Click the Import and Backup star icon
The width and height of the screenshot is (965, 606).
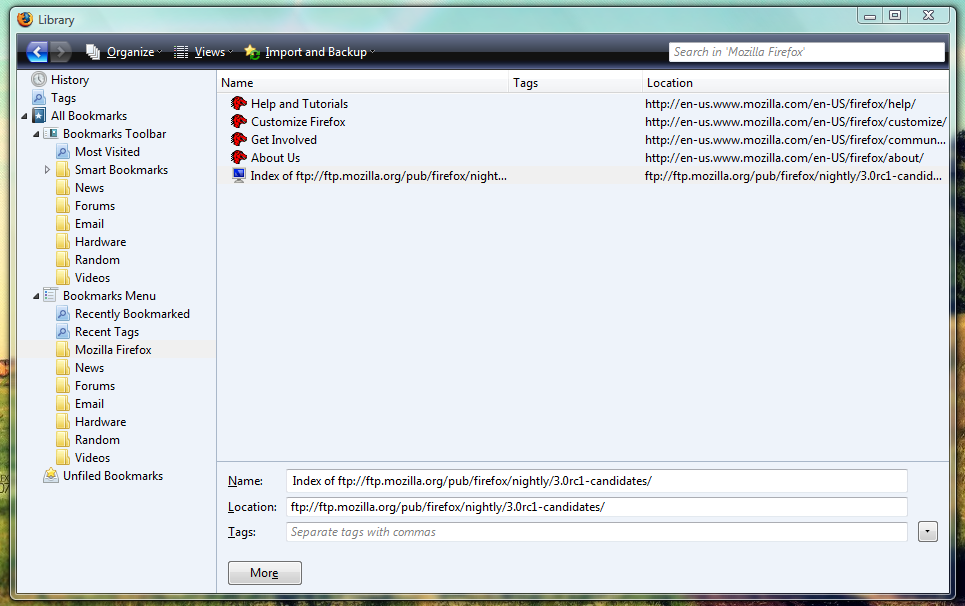coord(252,52)
